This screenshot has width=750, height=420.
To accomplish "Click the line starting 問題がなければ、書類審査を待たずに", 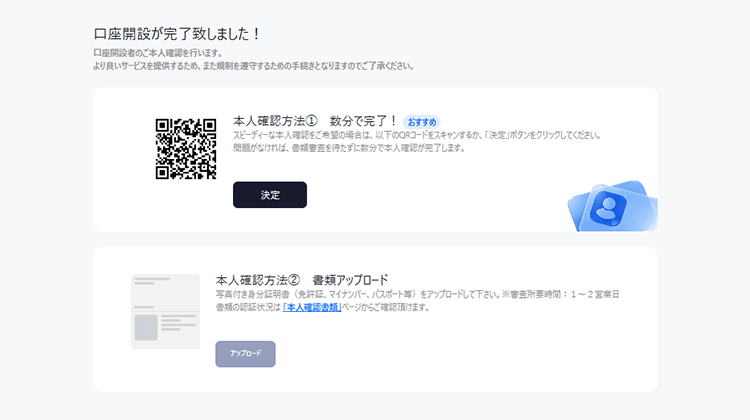I will pos(349,148).
